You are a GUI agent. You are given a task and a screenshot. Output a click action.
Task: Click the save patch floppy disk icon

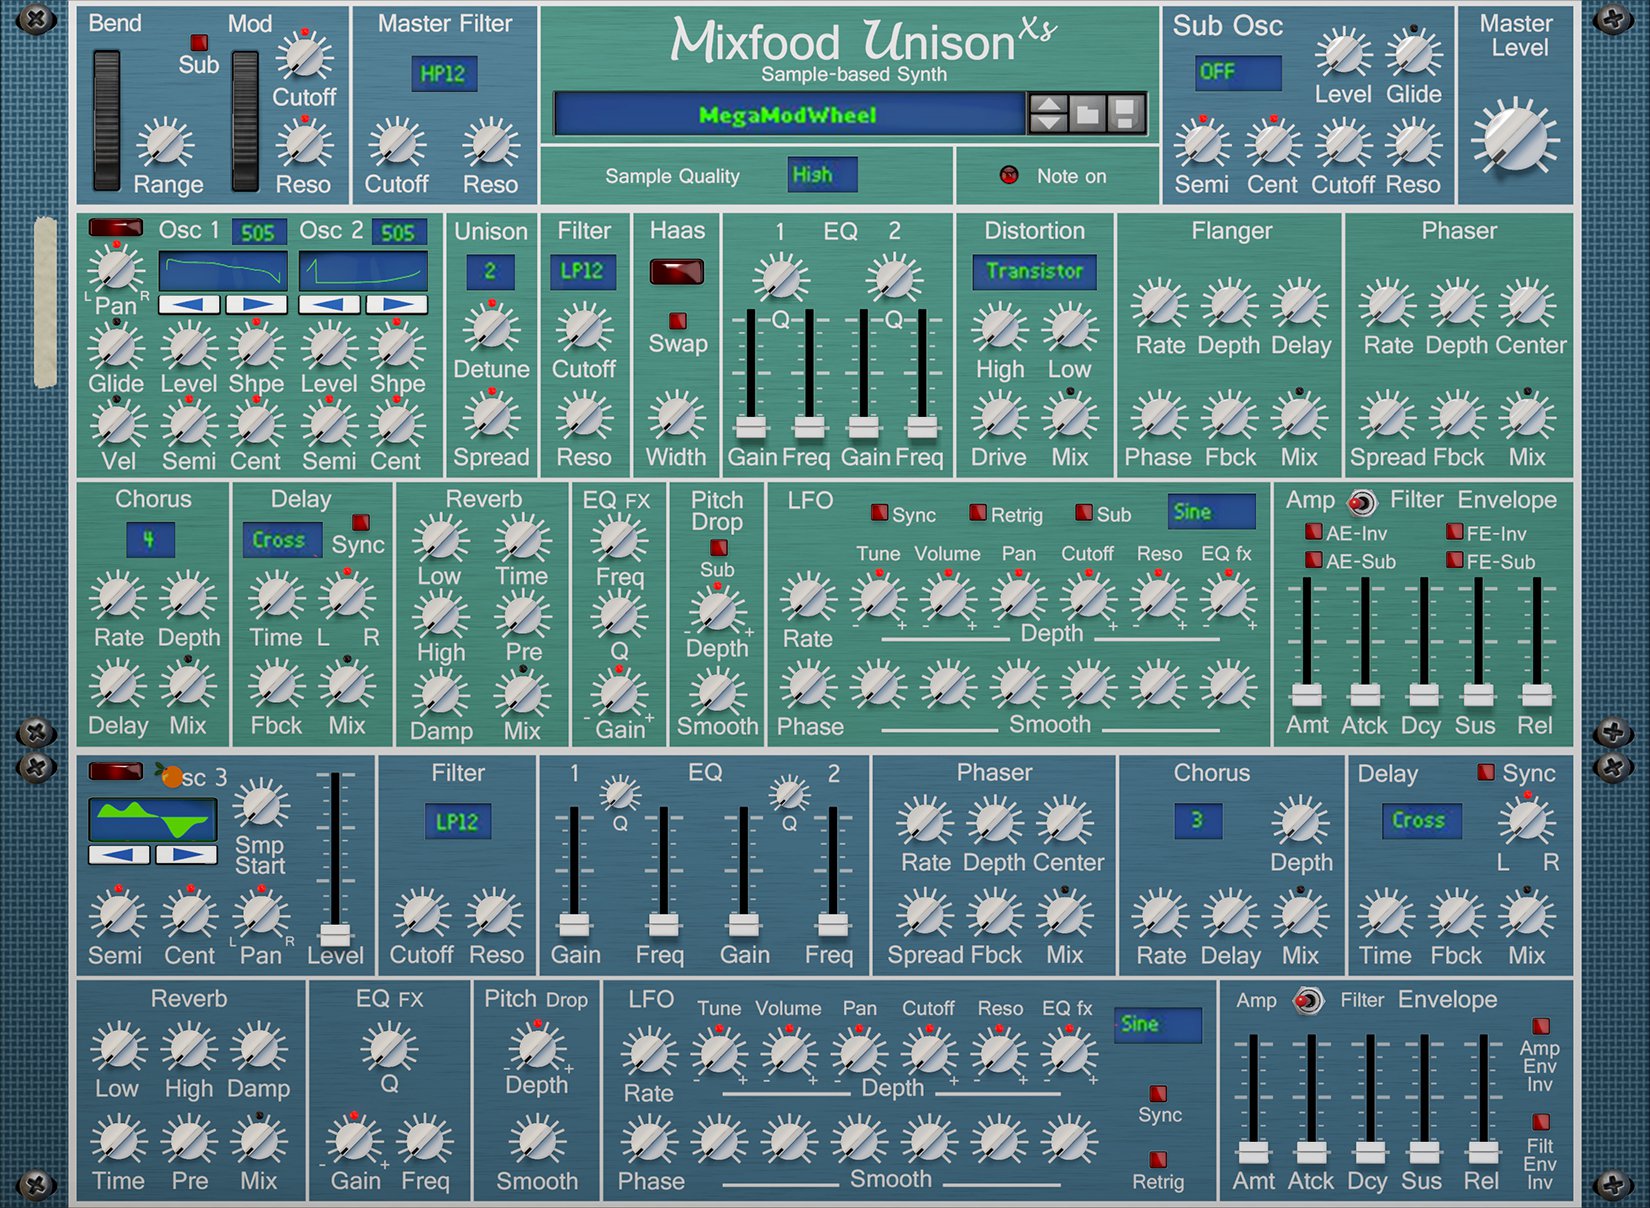click(x=1125, y=114)
